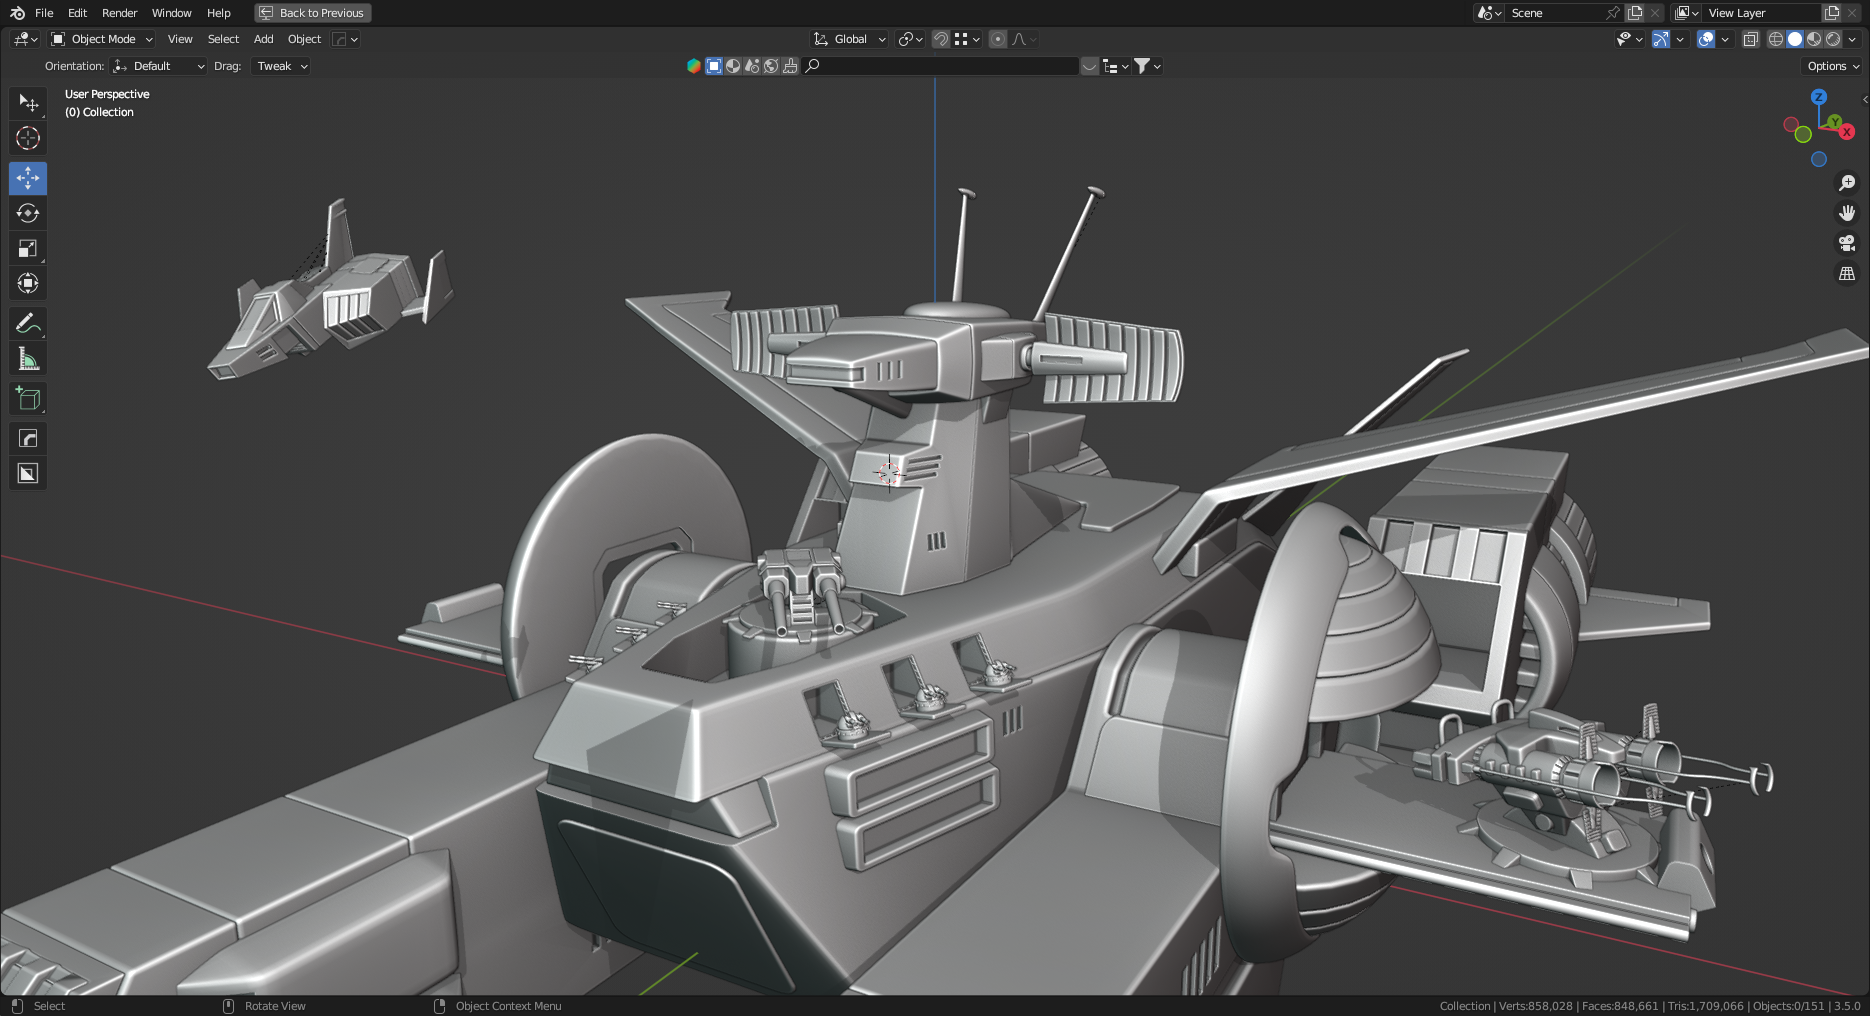This screenshot has width=1870, height=1016.
Task: Switch to wireframe viewport shading
Action: pos(1776,39)
